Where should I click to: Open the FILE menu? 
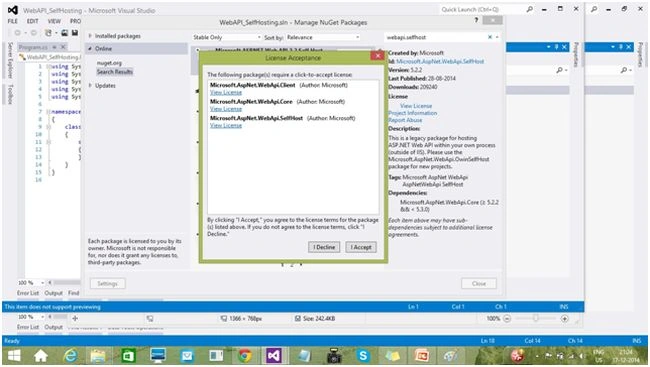pos(13,21)
